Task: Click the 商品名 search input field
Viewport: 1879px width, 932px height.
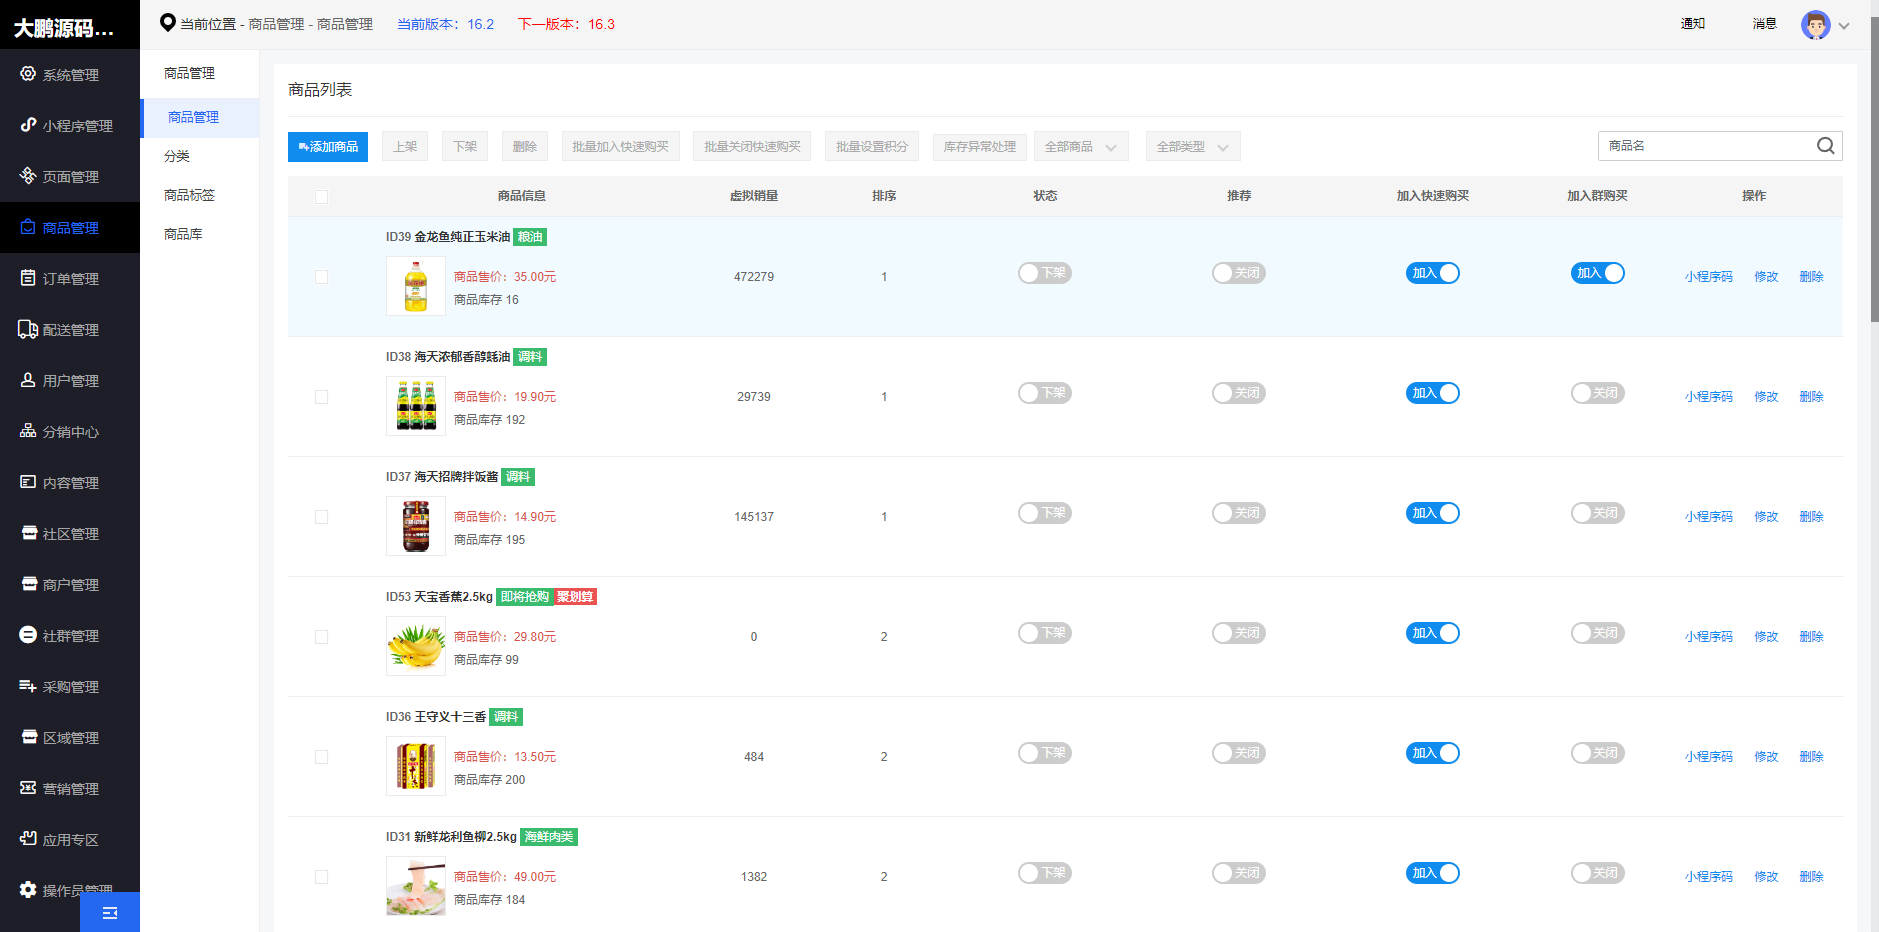Action: 1705,146
